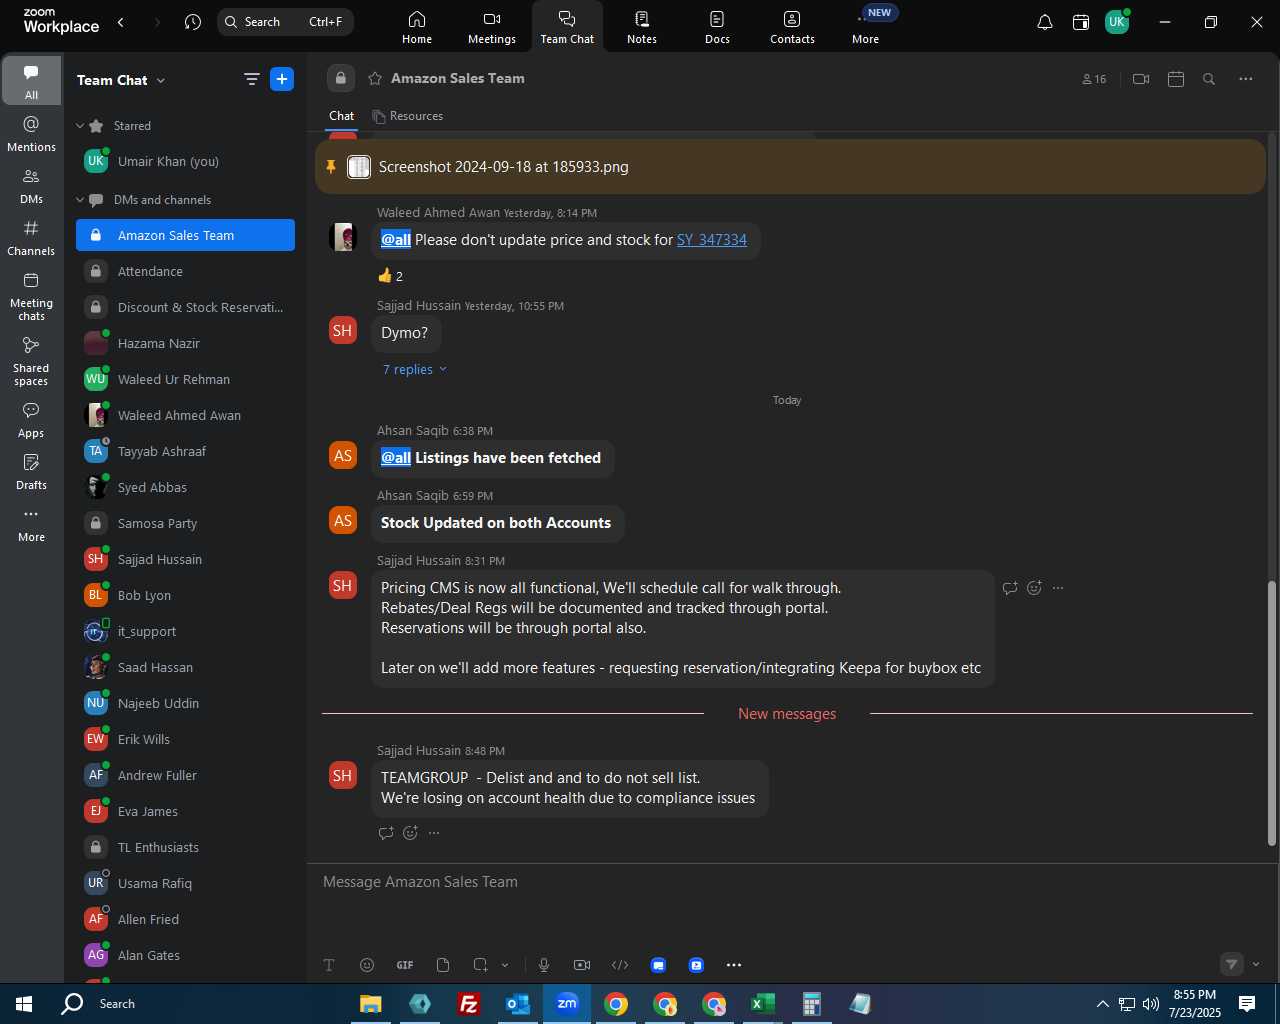Search within Amazon Sales Team chat
The width and height of the screenshot is (1280, 1024).
(1209, 79)
